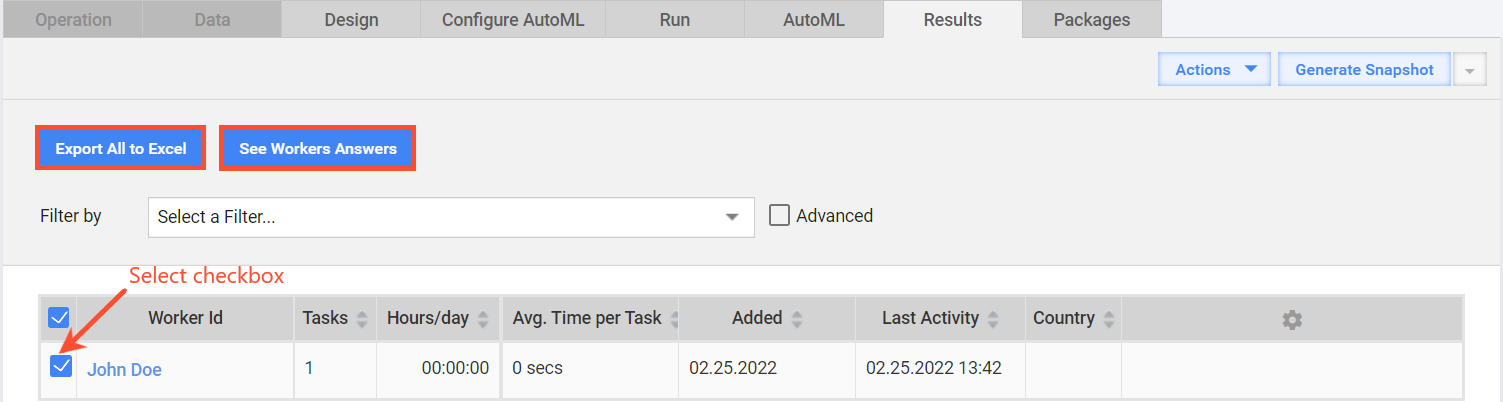The width and height of the screenshot is (1503, 402).
Task: Click See Workers Answers button
Action: pos(318,149)
